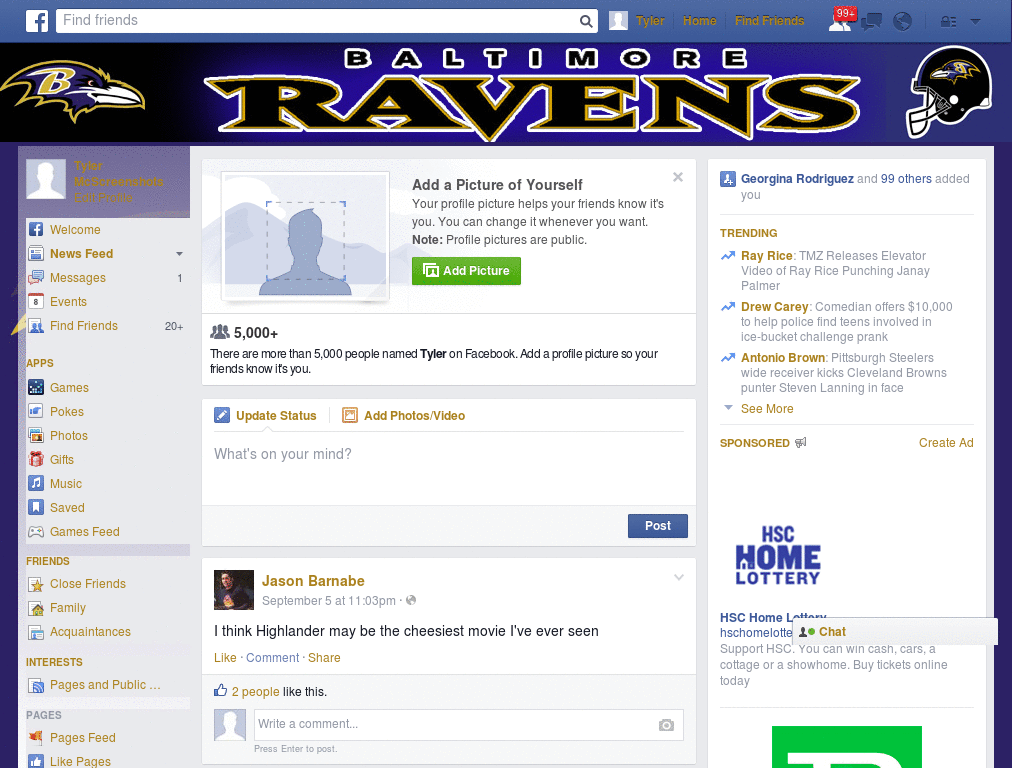The height and width of the screenshot is (768, 1024).
Task: Open Messages from sidebar
Action: click(78, 278)
